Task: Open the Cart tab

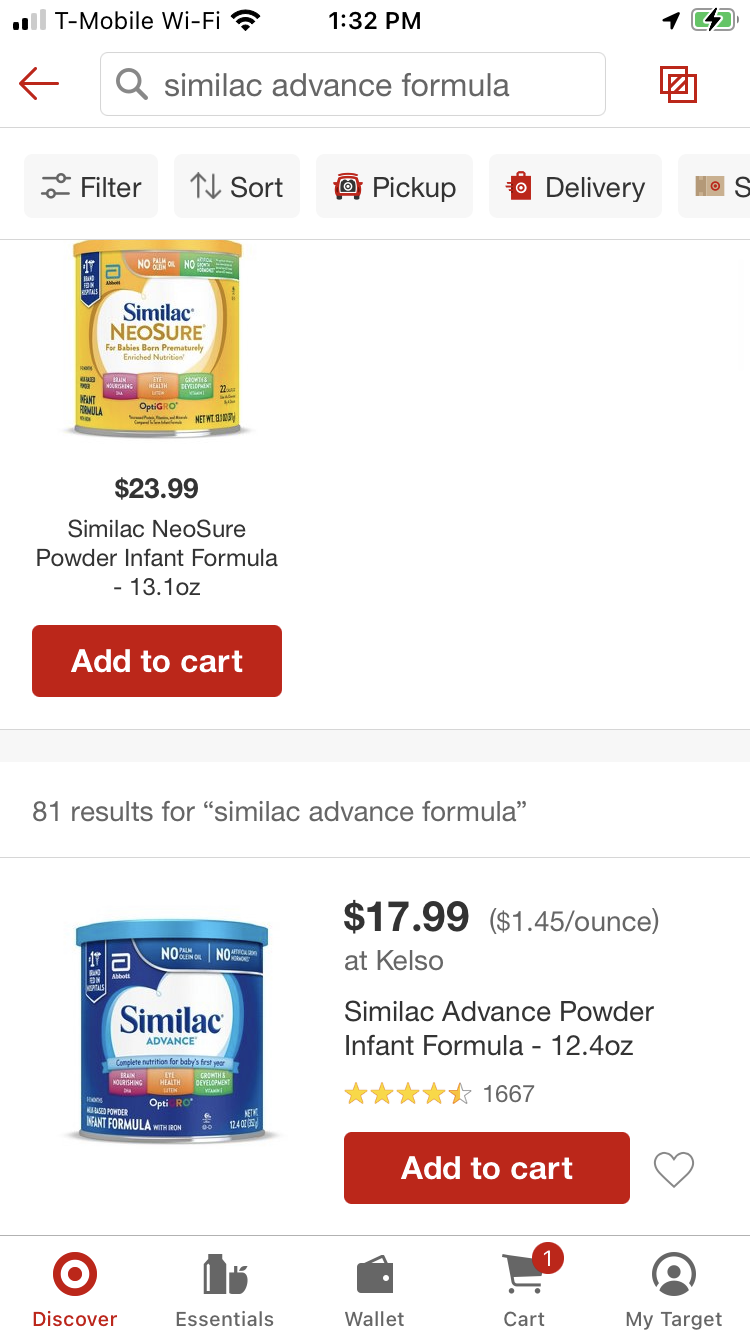Action: pos(524,1288)
